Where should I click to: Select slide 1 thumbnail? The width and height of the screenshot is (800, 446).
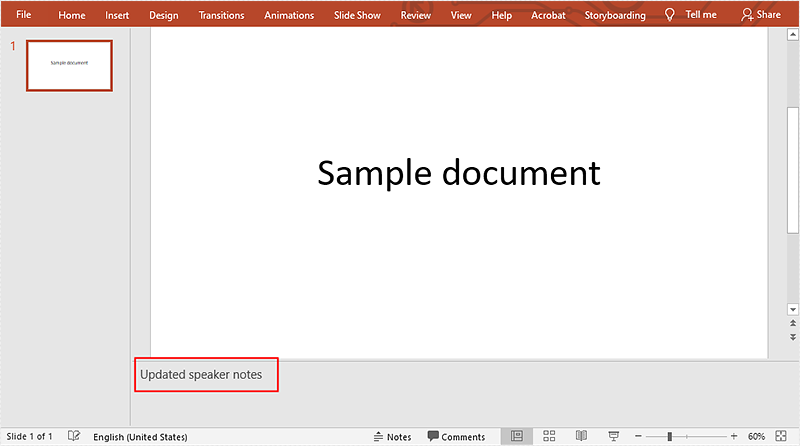pos(69,66)
